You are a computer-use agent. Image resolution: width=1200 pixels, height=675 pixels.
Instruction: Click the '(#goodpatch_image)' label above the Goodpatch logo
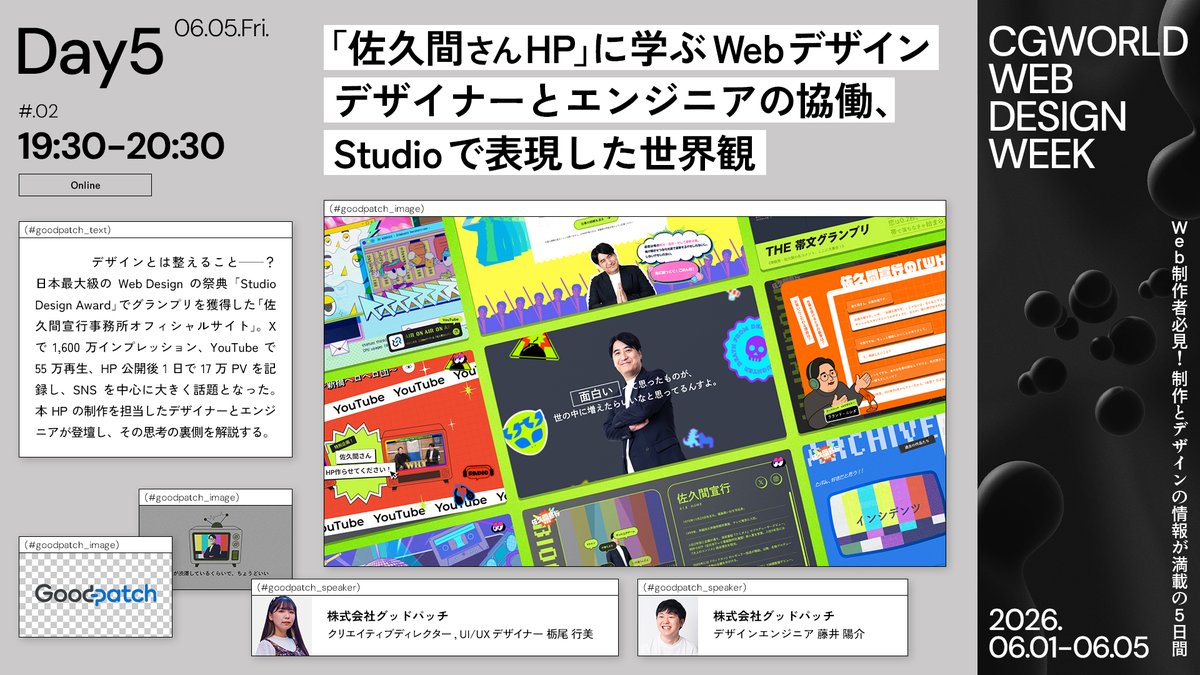72,544
